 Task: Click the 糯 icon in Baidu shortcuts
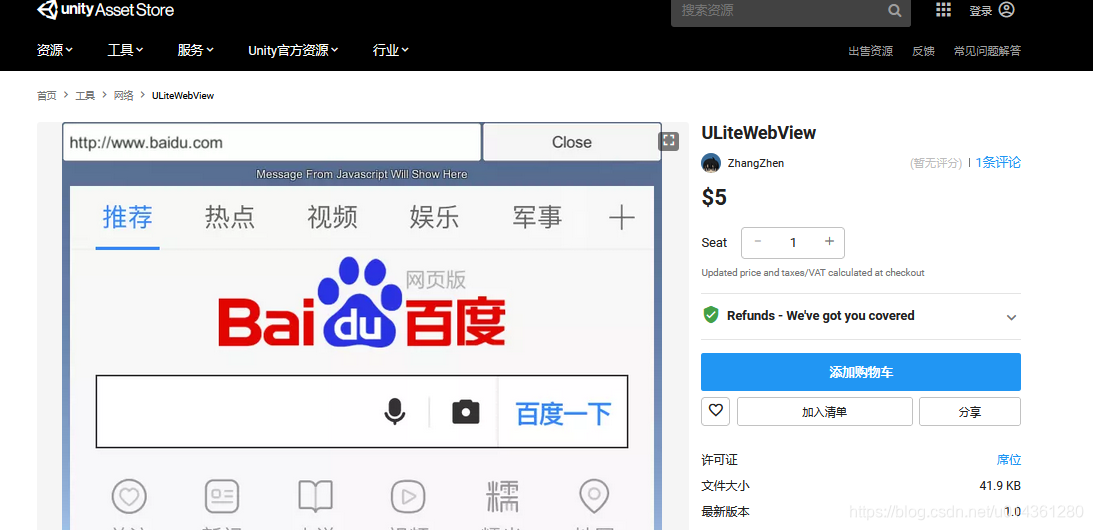click(501, 497)
